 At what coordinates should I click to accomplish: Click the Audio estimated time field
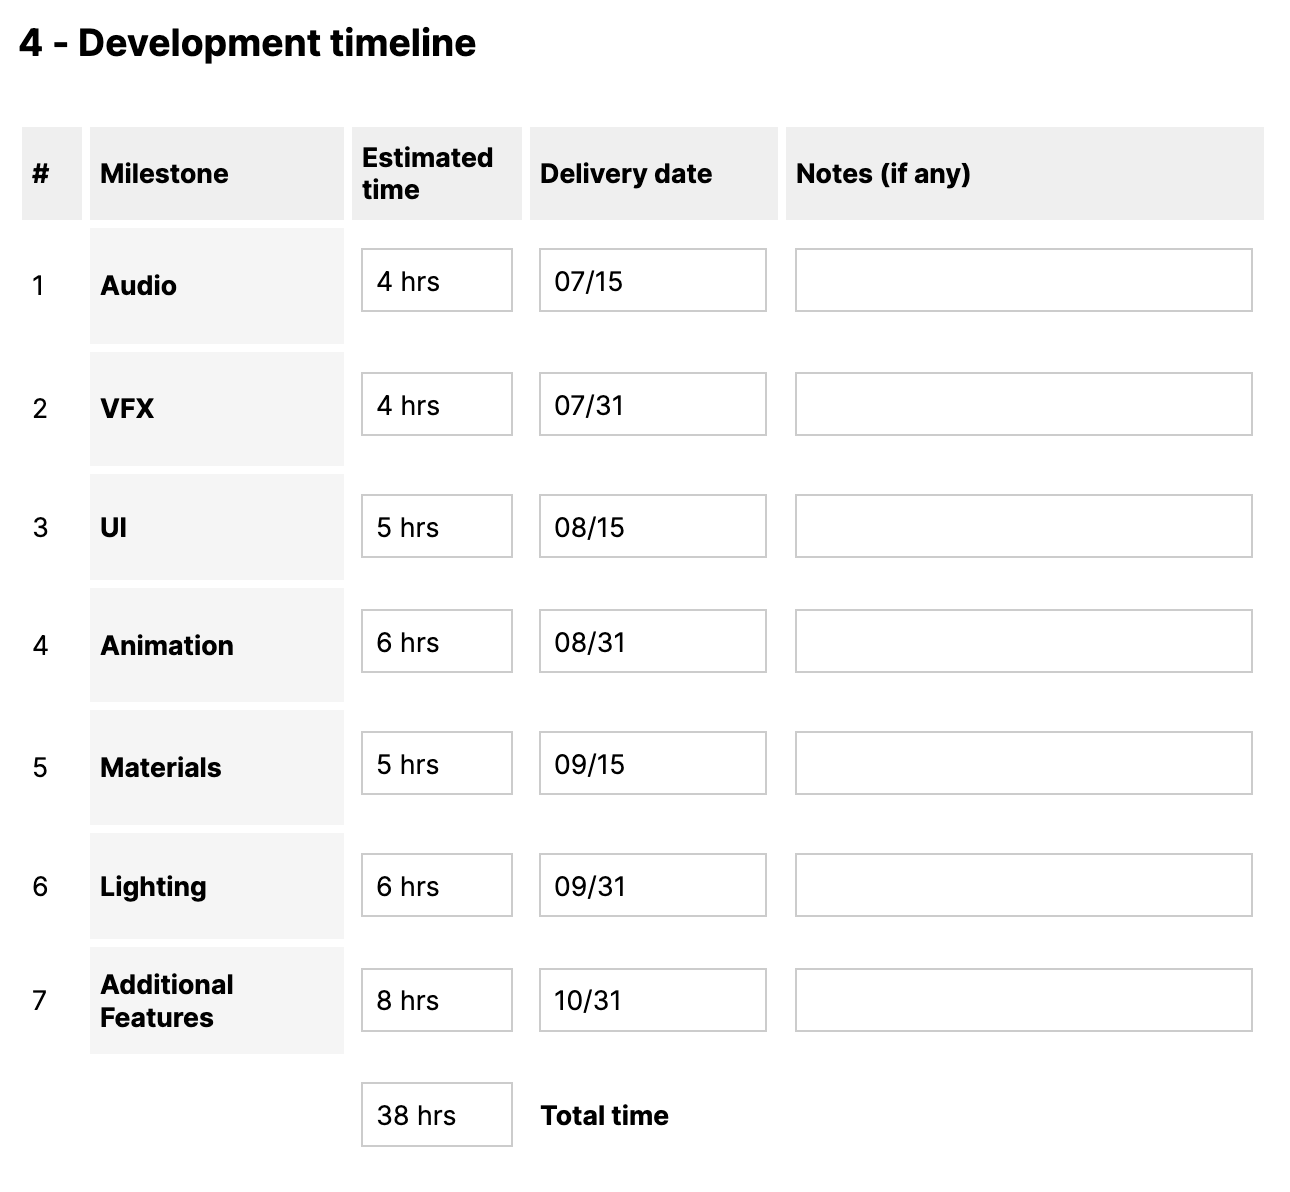436,281
